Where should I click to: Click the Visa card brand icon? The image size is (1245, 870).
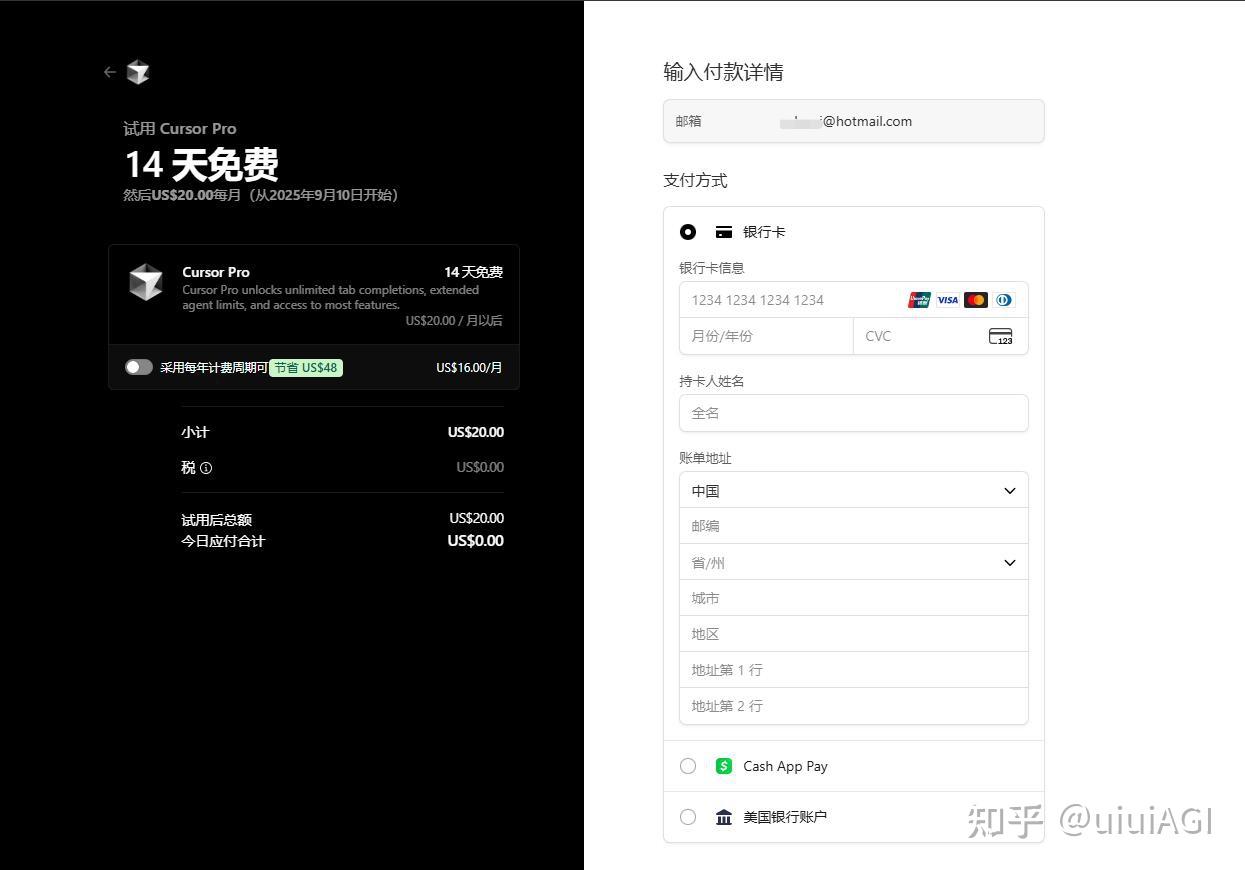coord(947,299)
